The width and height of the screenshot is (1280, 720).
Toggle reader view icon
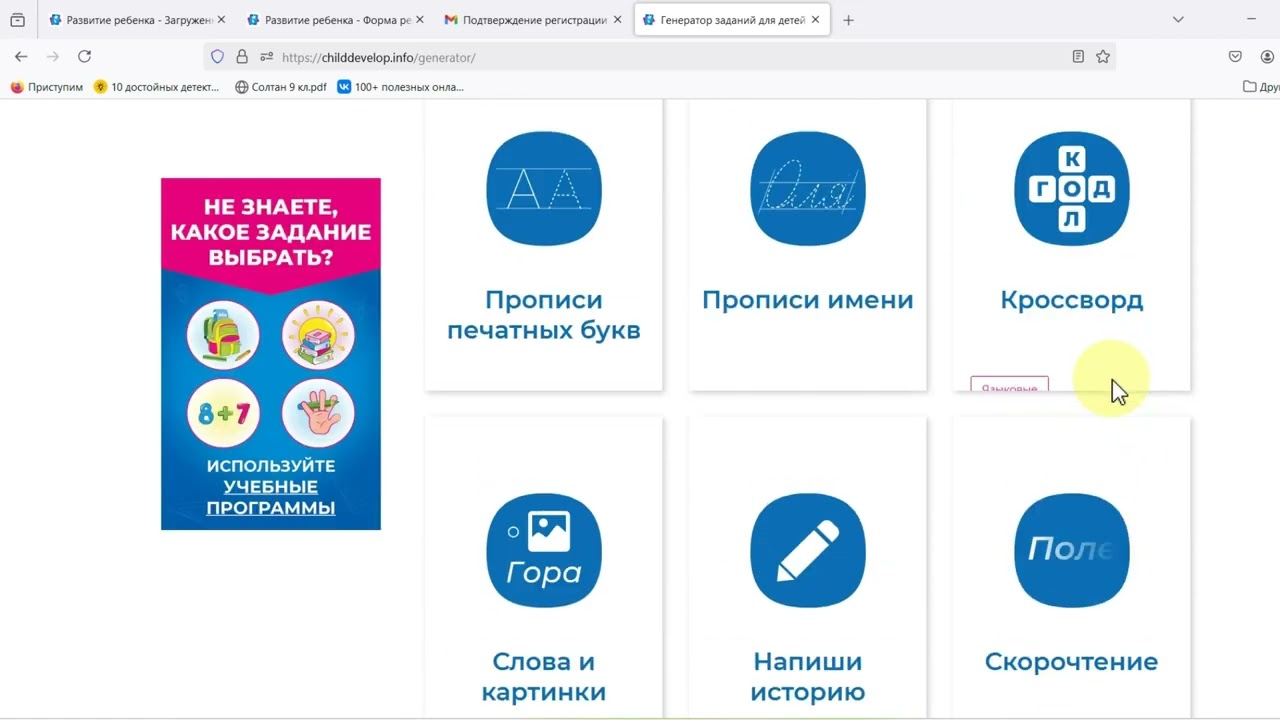tap(1078, 57)
